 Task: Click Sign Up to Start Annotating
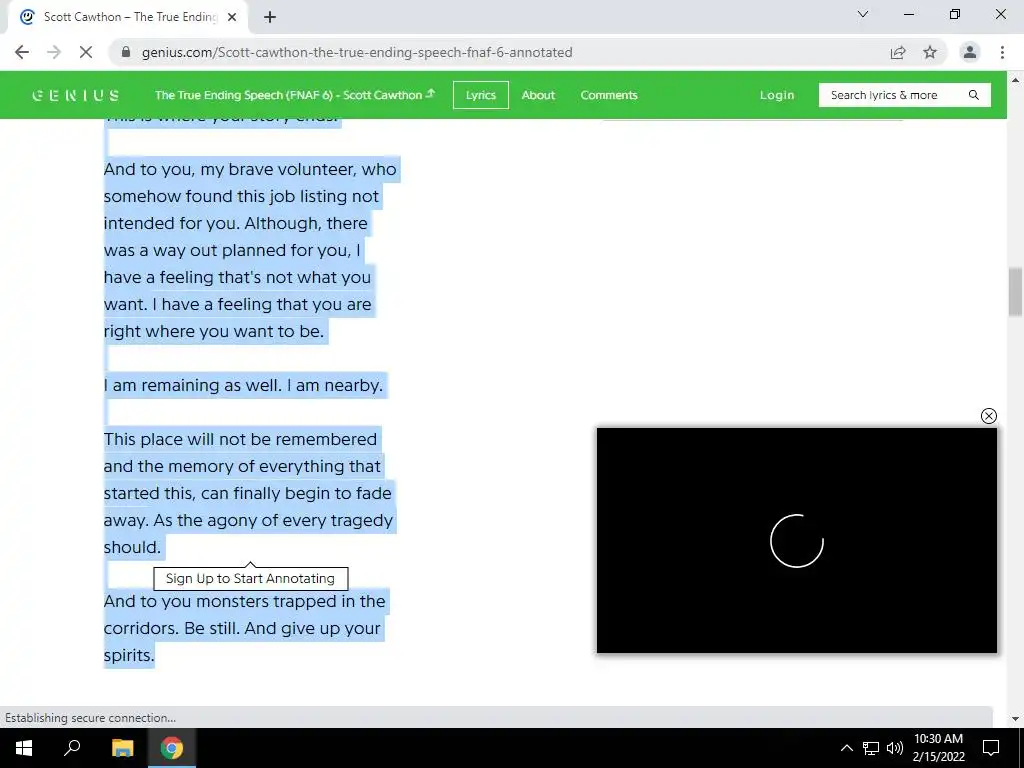coord(250,579)
